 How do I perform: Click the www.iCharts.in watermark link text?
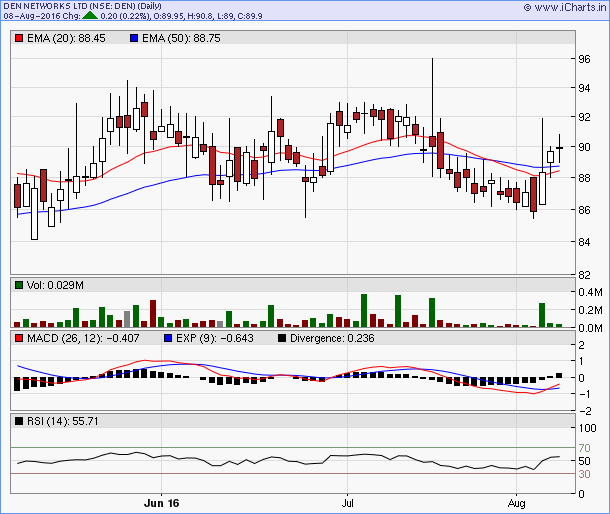pyautogui.click(x=570, y=7)
